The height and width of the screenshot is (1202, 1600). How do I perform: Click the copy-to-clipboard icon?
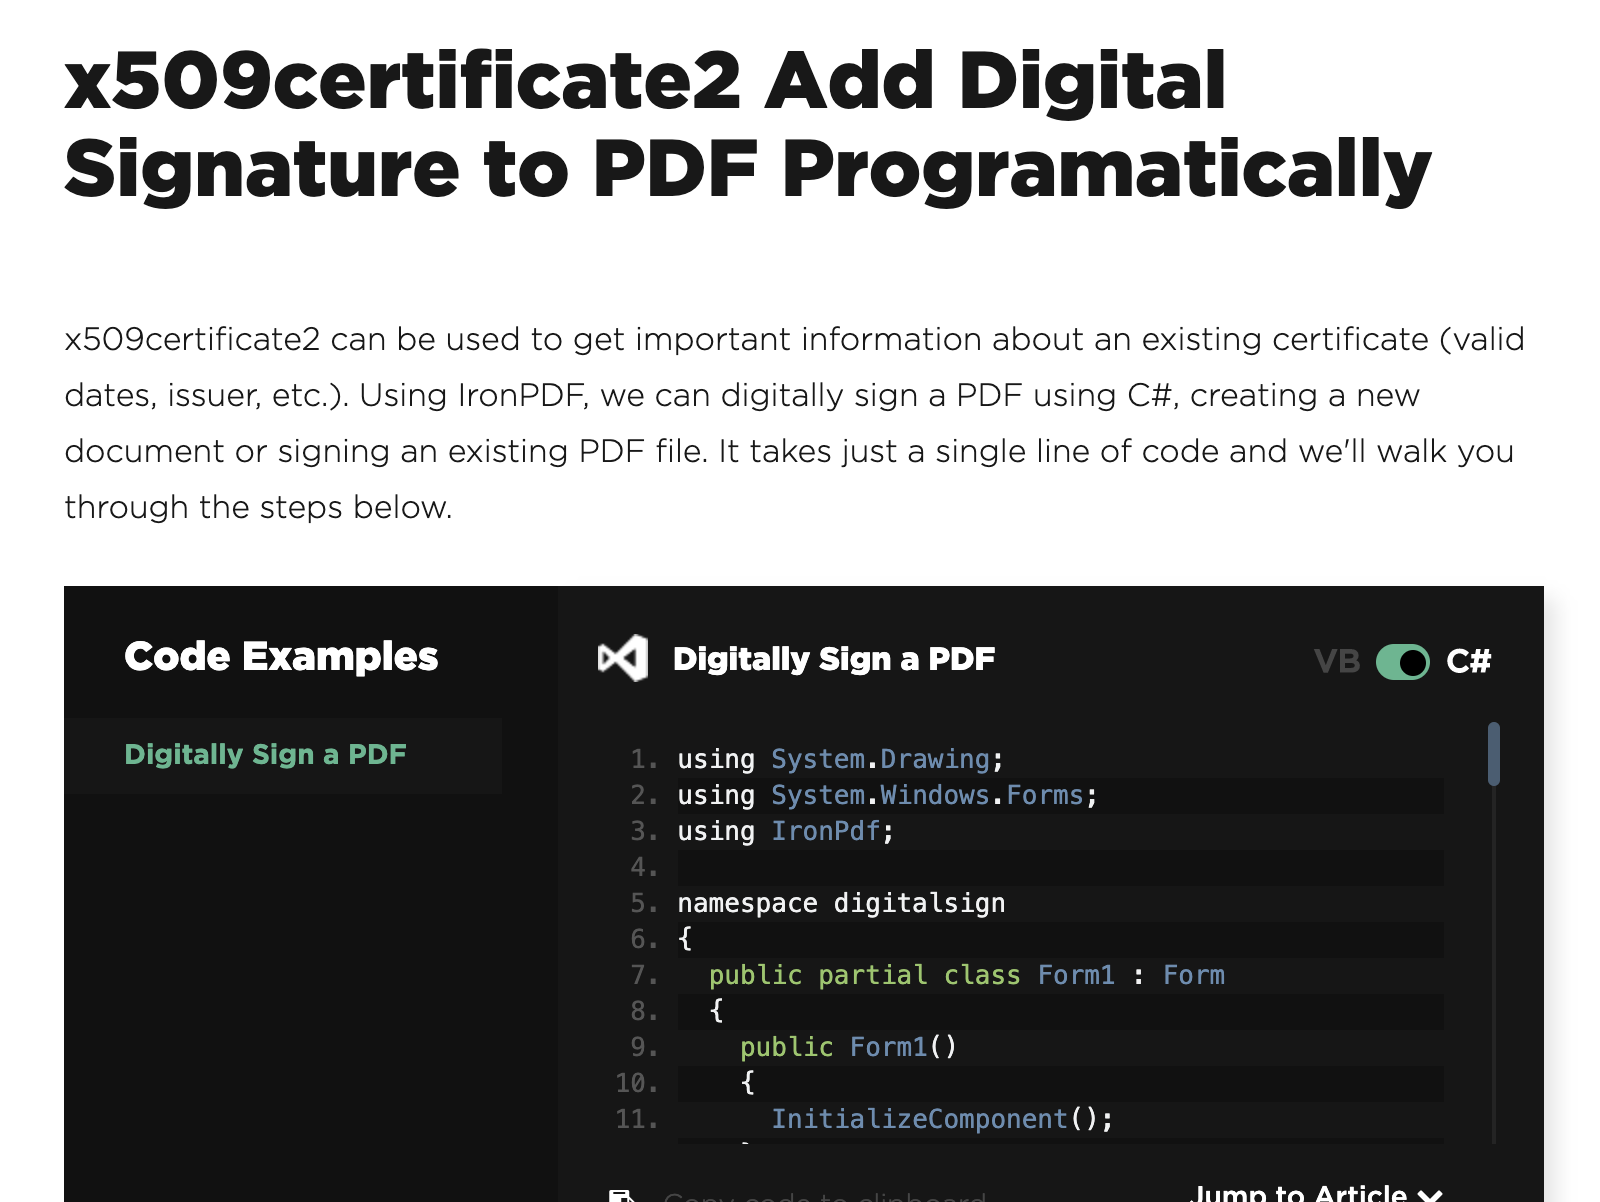pos(623,1196)
